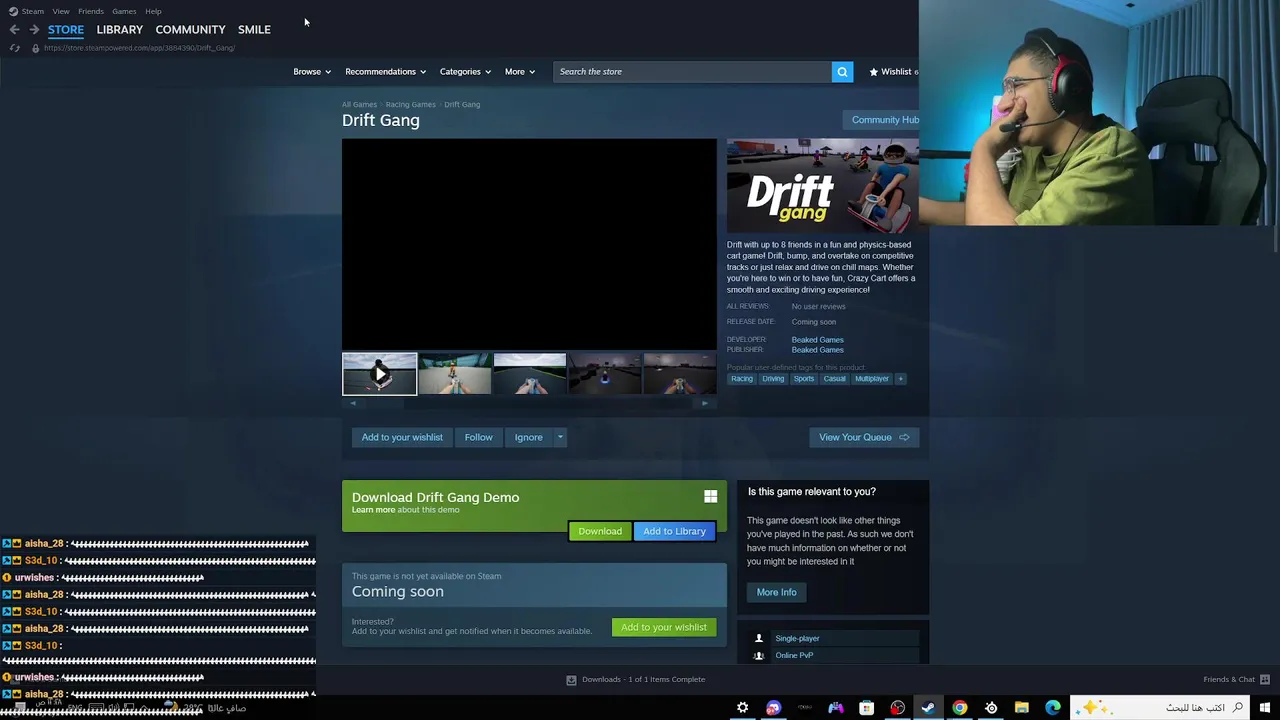Click the Windows Start button
Screen dimensions: 1280x720
(1265, 708)
